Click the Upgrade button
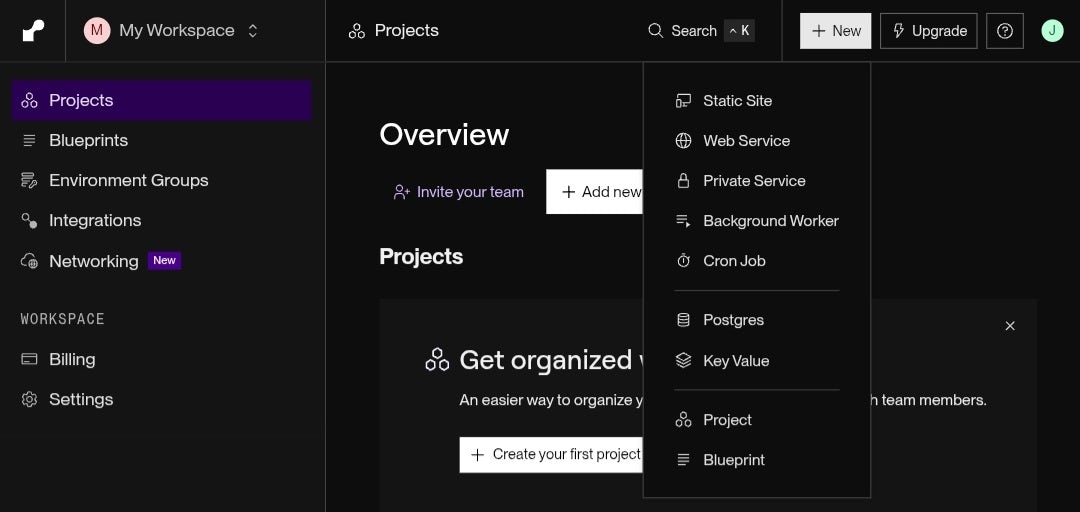Screen dimensions: 1080x512 tap(928, 31)
